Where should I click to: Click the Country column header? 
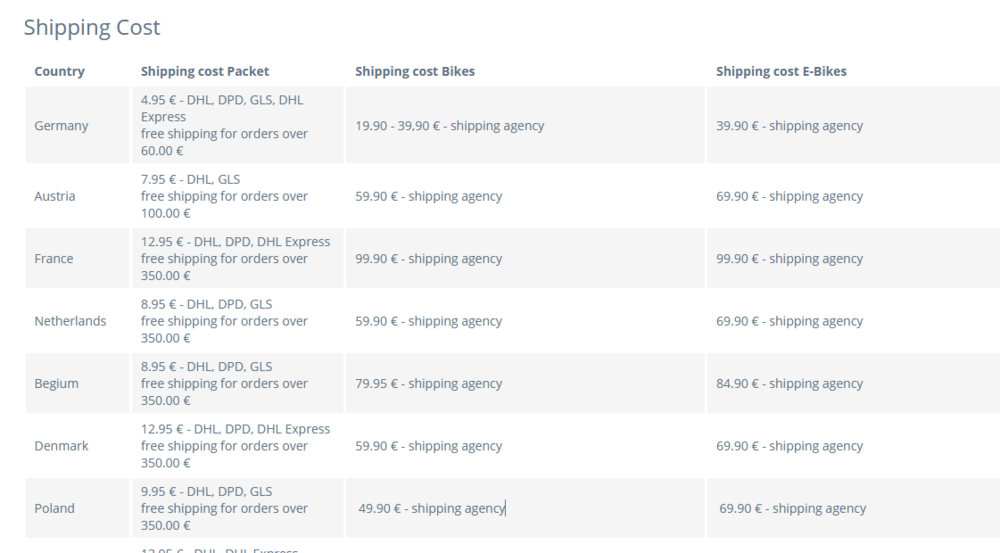[x=59, y=71]
